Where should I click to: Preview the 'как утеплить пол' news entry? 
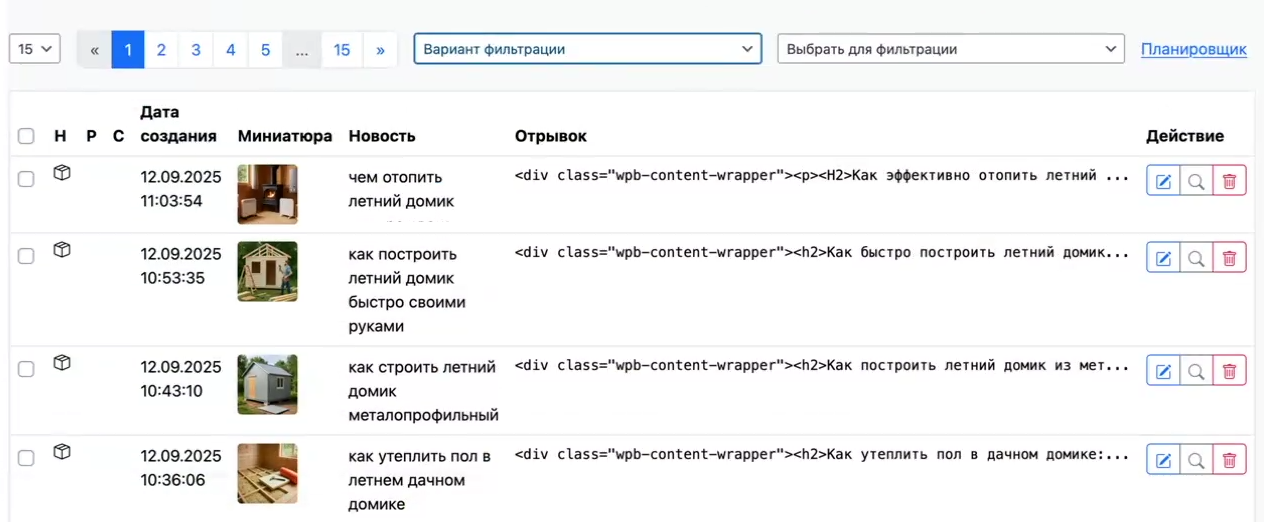1196,460
